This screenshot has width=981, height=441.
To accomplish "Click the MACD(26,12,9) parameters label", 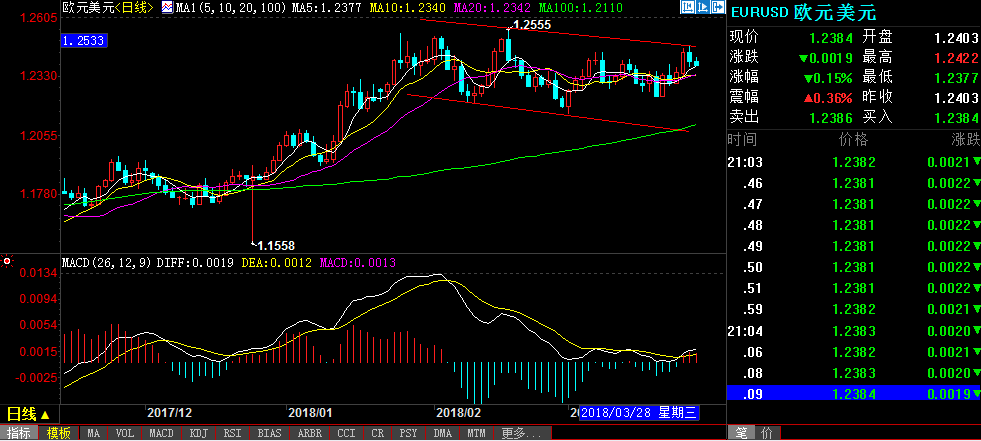I will 106,263.
